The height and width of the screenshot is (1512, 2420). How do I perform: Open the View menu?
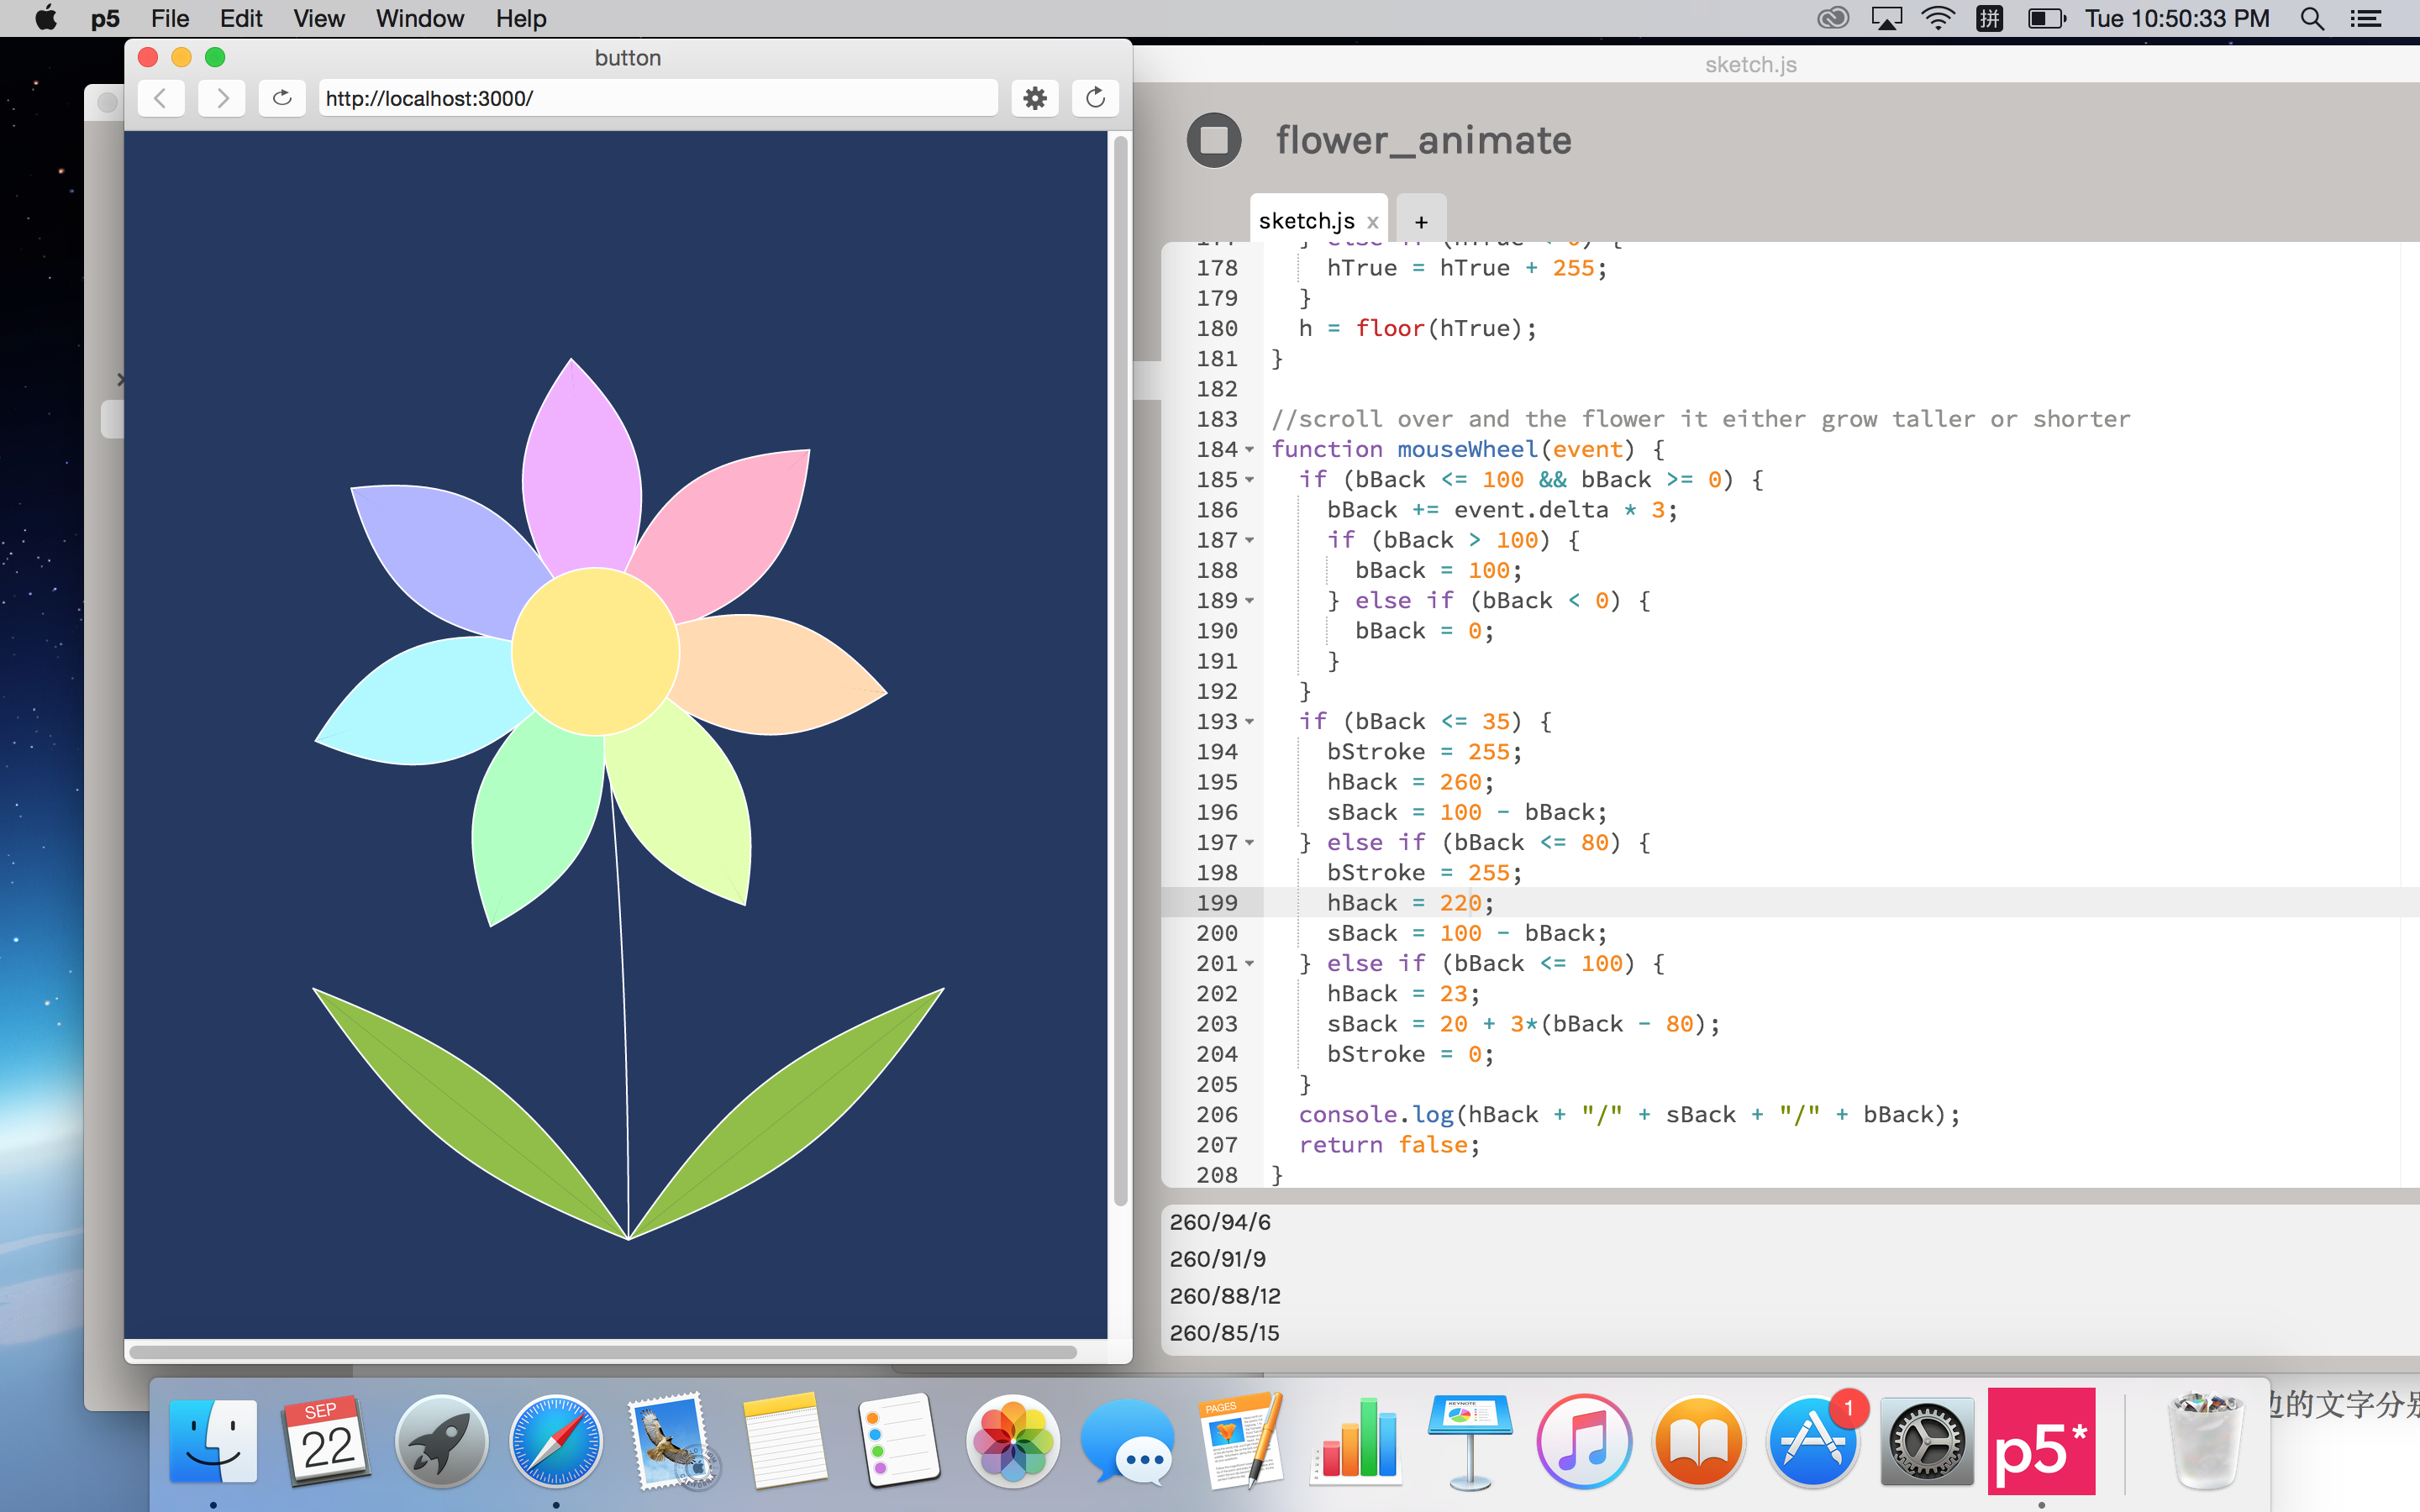point(318,18)
